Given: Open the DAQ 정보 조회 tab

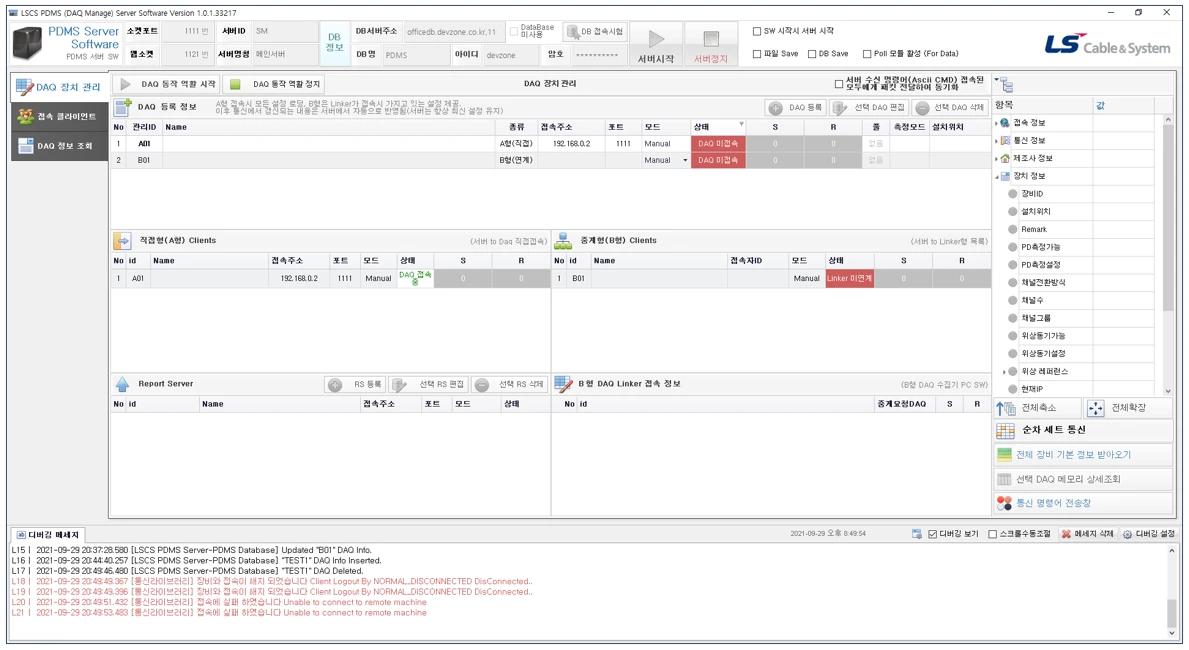Looking at the screenshot, I should pyautogui.click(x=59, y=146).
